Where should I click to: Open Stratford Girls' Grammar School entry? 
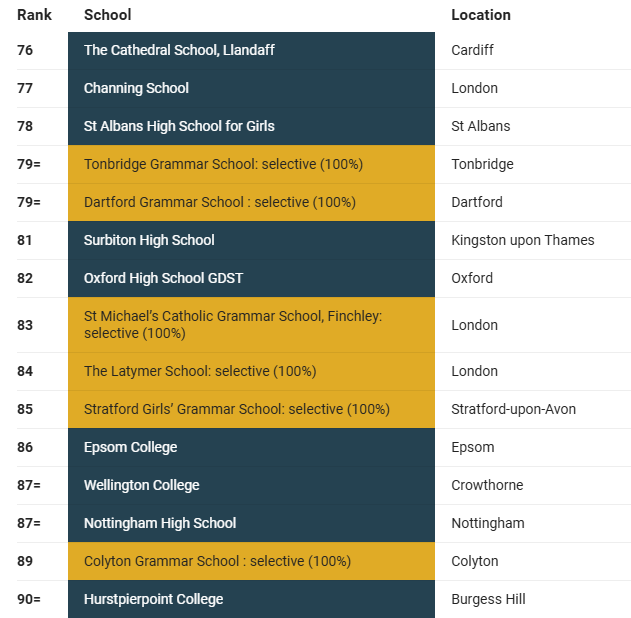click(237, 409)
